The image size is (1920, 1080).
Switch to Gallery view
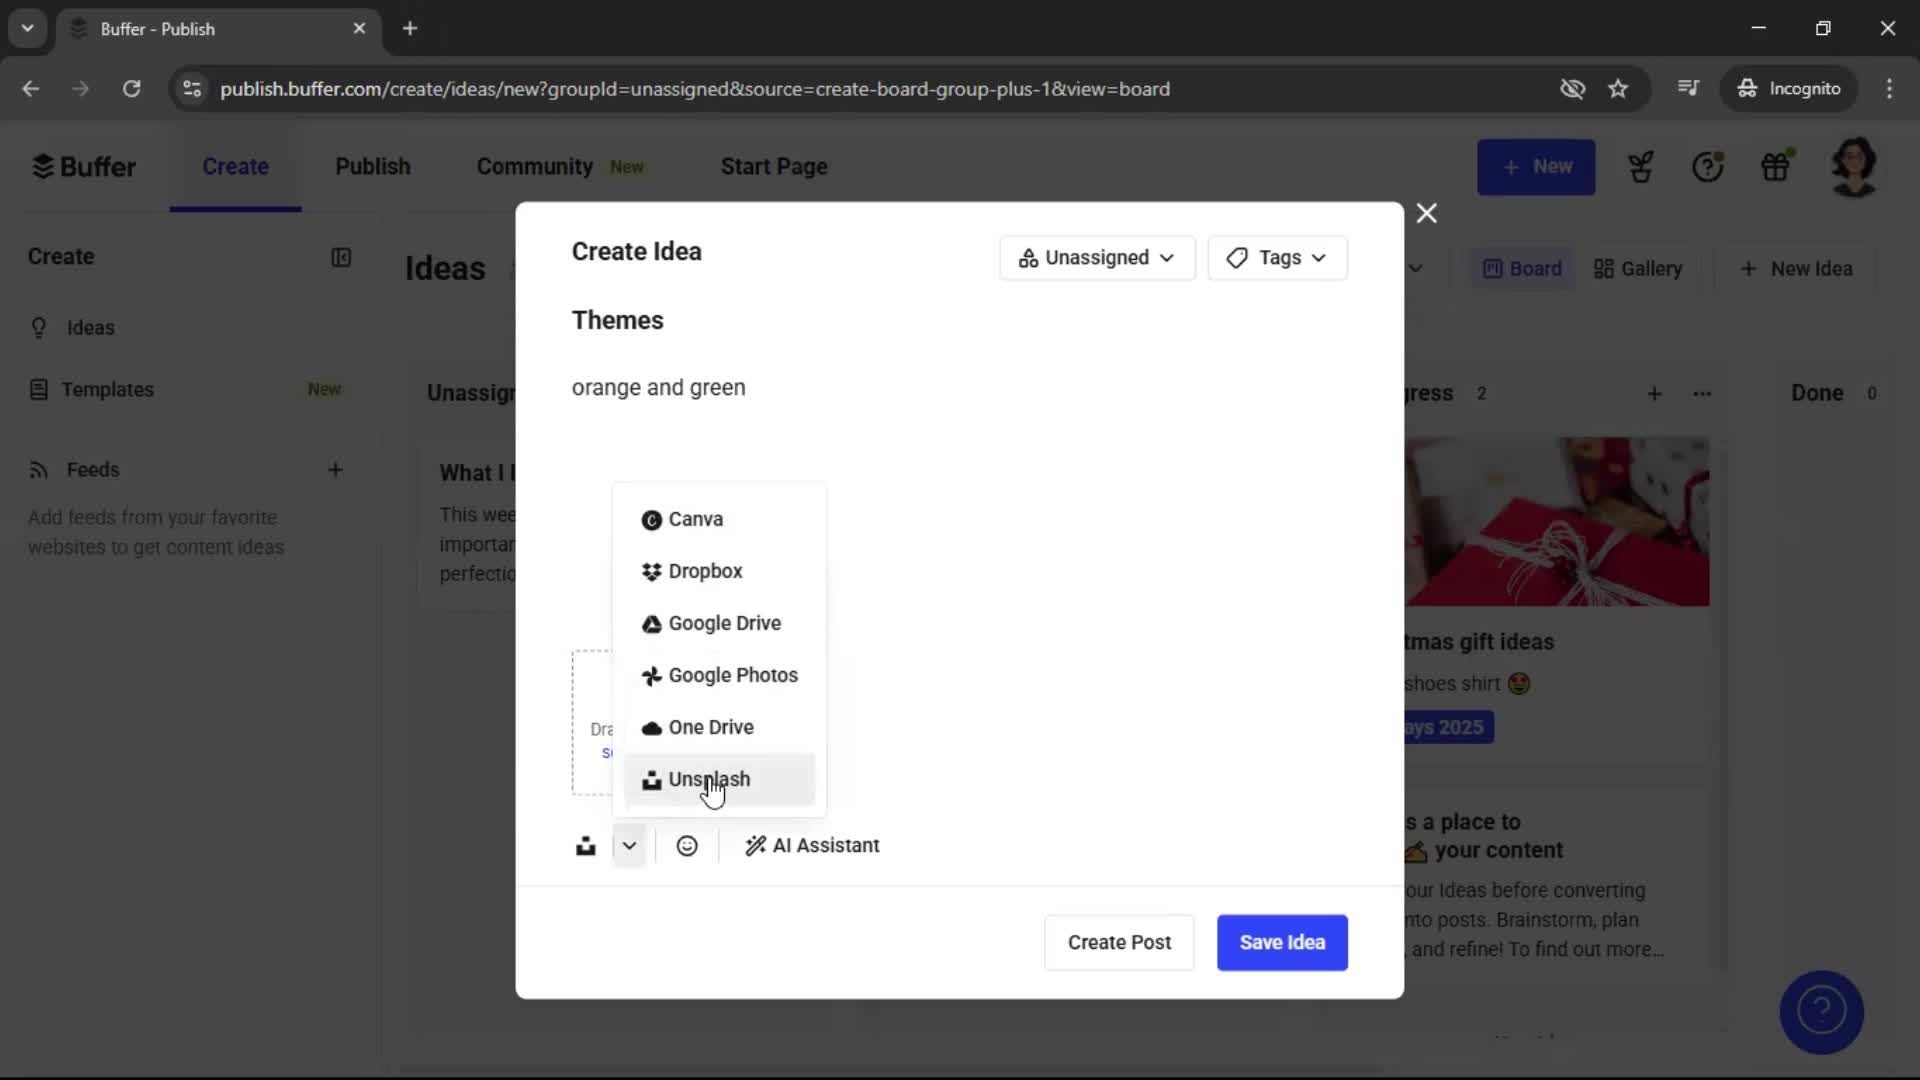[1637, 268]
